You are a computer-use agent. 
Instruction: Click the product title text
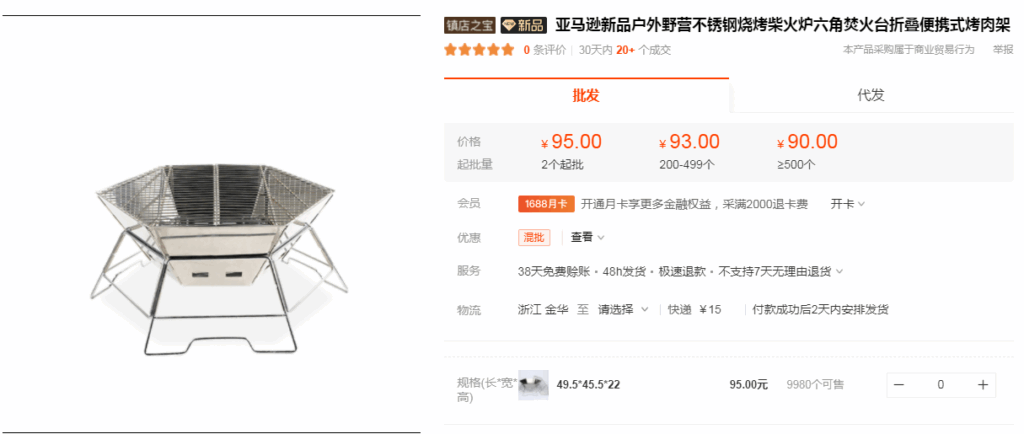point(783,25)
